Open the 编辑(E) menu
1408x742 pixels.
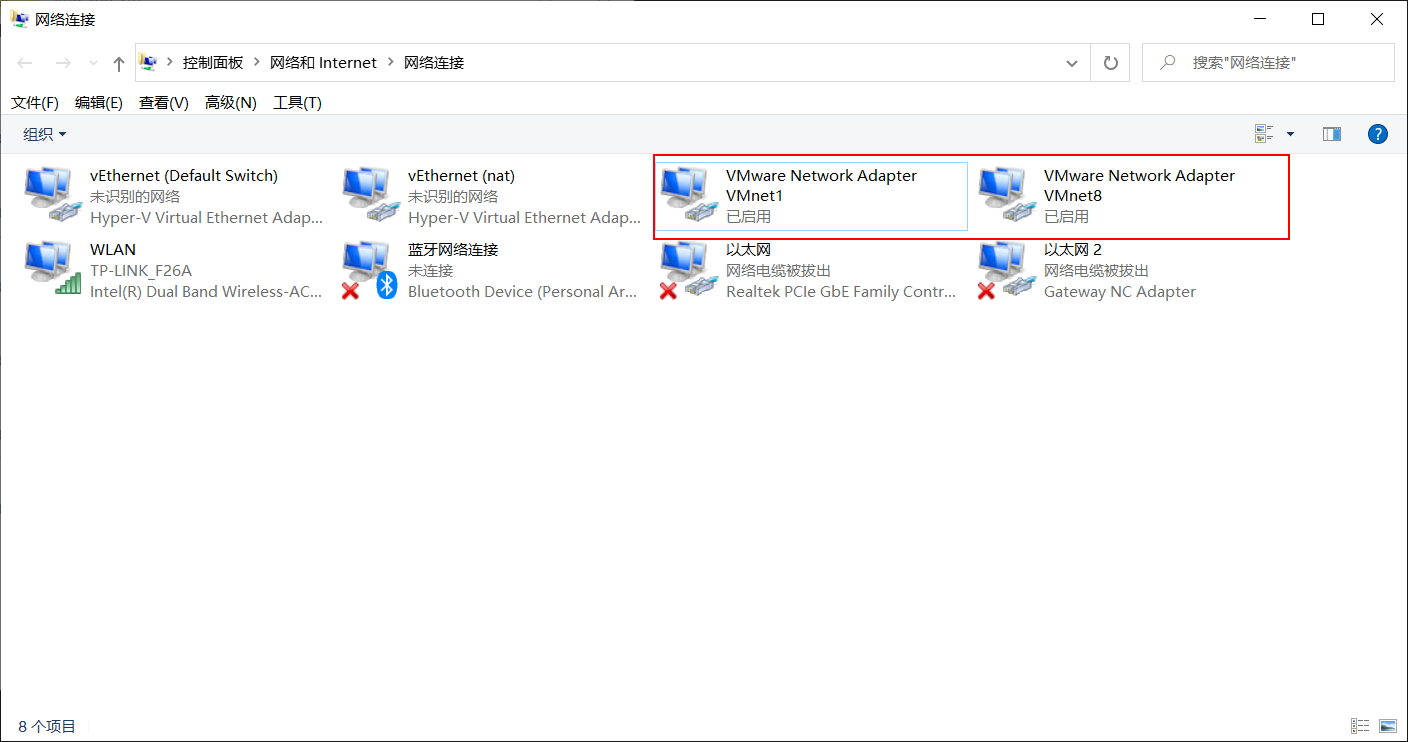99,103
